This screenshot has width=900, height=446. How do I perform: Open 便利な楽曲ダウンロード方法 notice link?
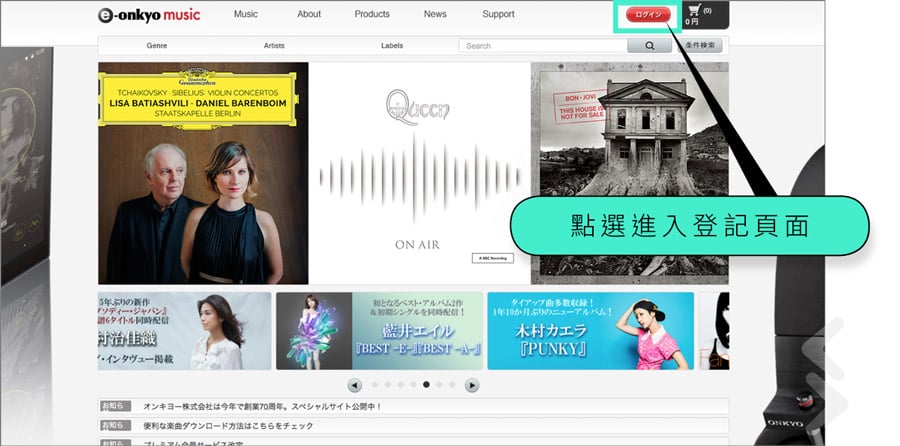tap(228, 426)
